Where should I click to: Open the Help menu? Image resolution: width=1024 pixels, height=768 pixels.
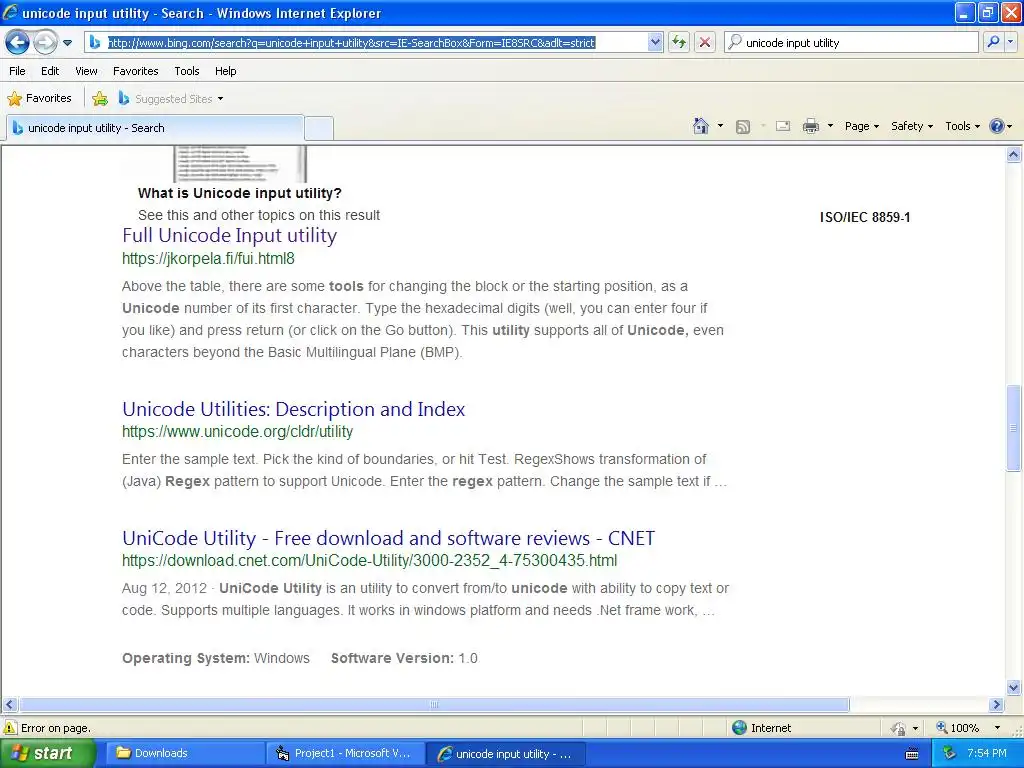point(225,71)
